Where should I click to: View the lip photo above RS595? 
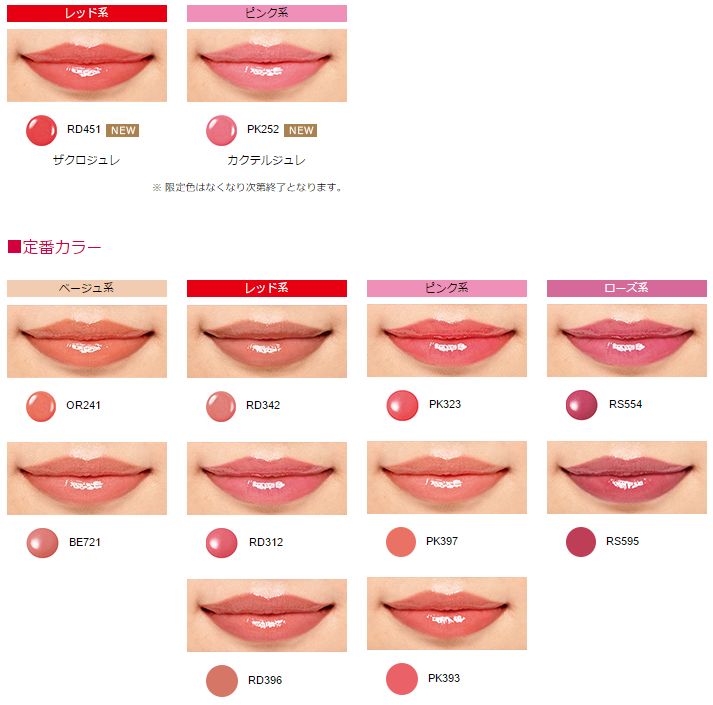pos(627,478)
